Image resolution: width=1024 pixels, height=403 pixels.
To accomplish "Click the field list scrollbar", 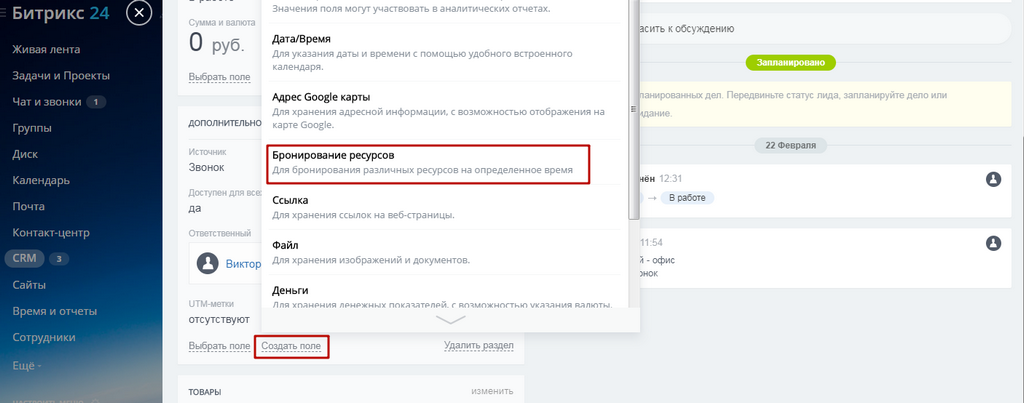I will click(633, 109).
